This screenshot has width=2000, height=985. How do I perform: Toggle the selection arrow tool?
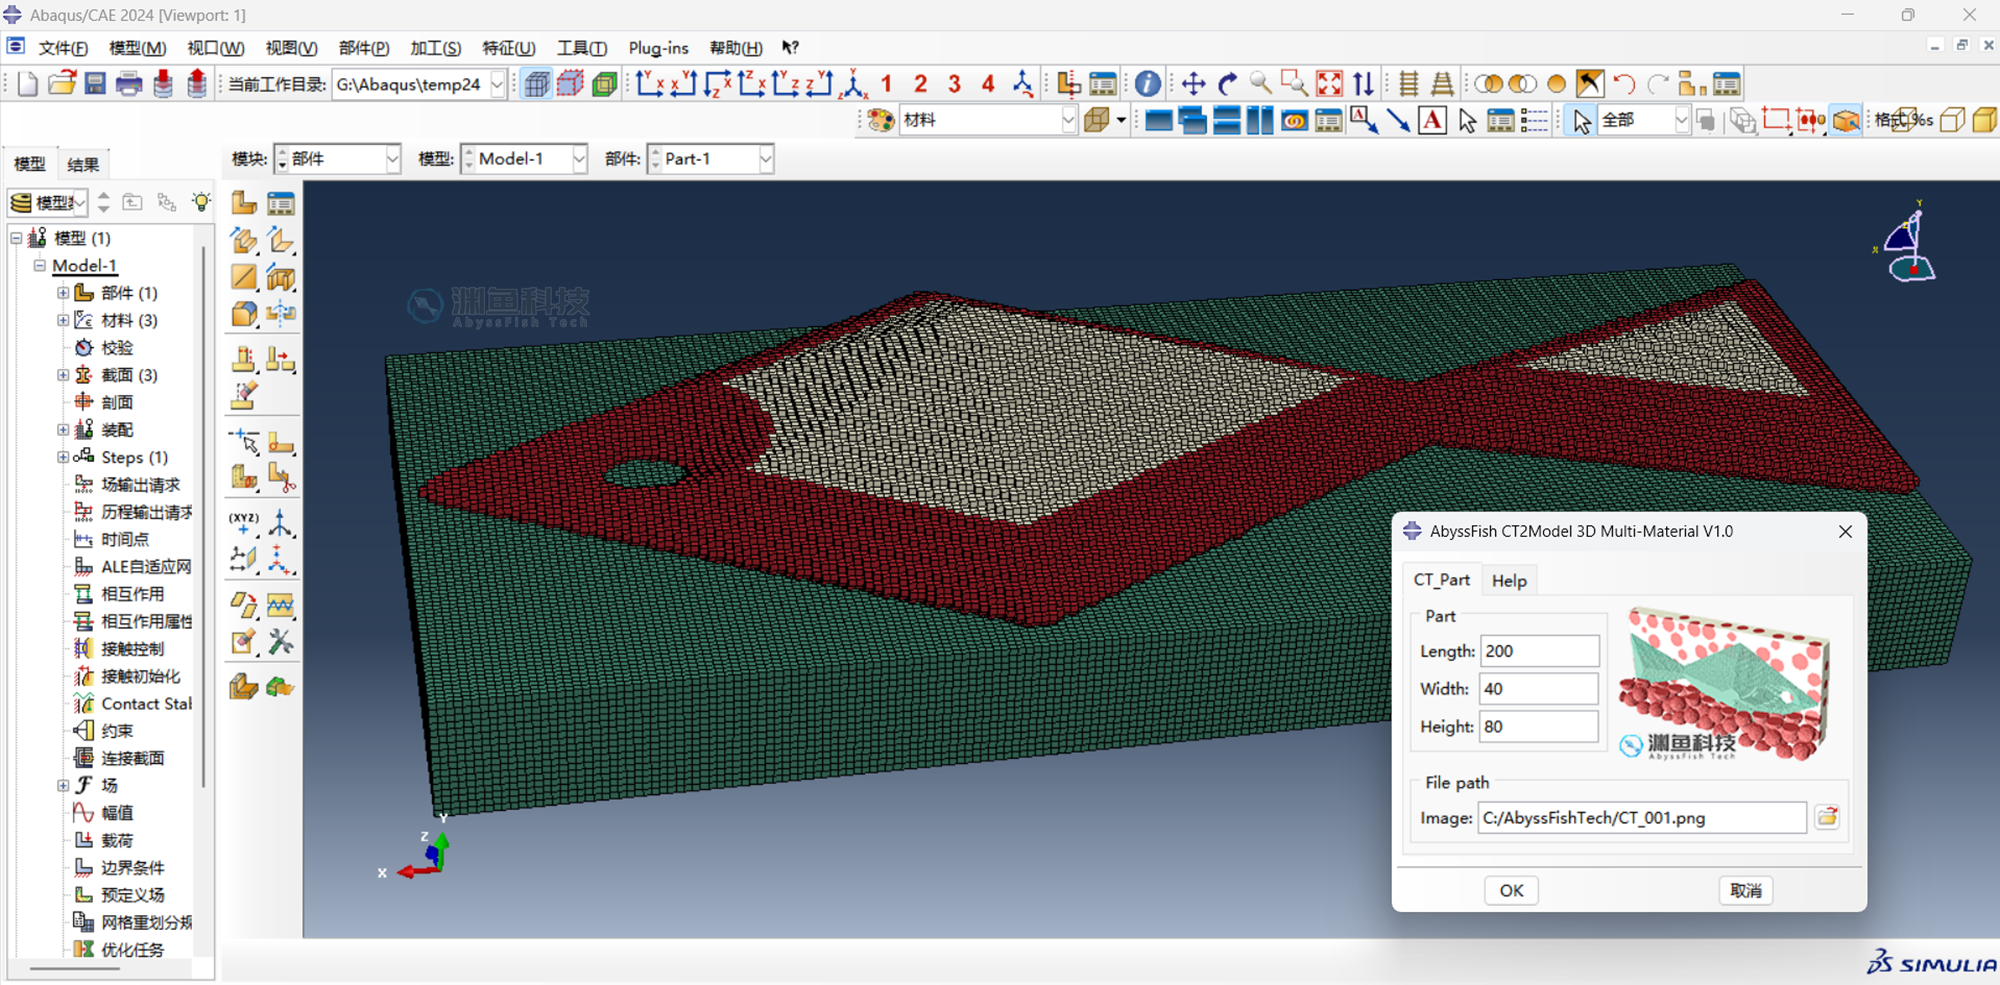[x=1581, y=120]
